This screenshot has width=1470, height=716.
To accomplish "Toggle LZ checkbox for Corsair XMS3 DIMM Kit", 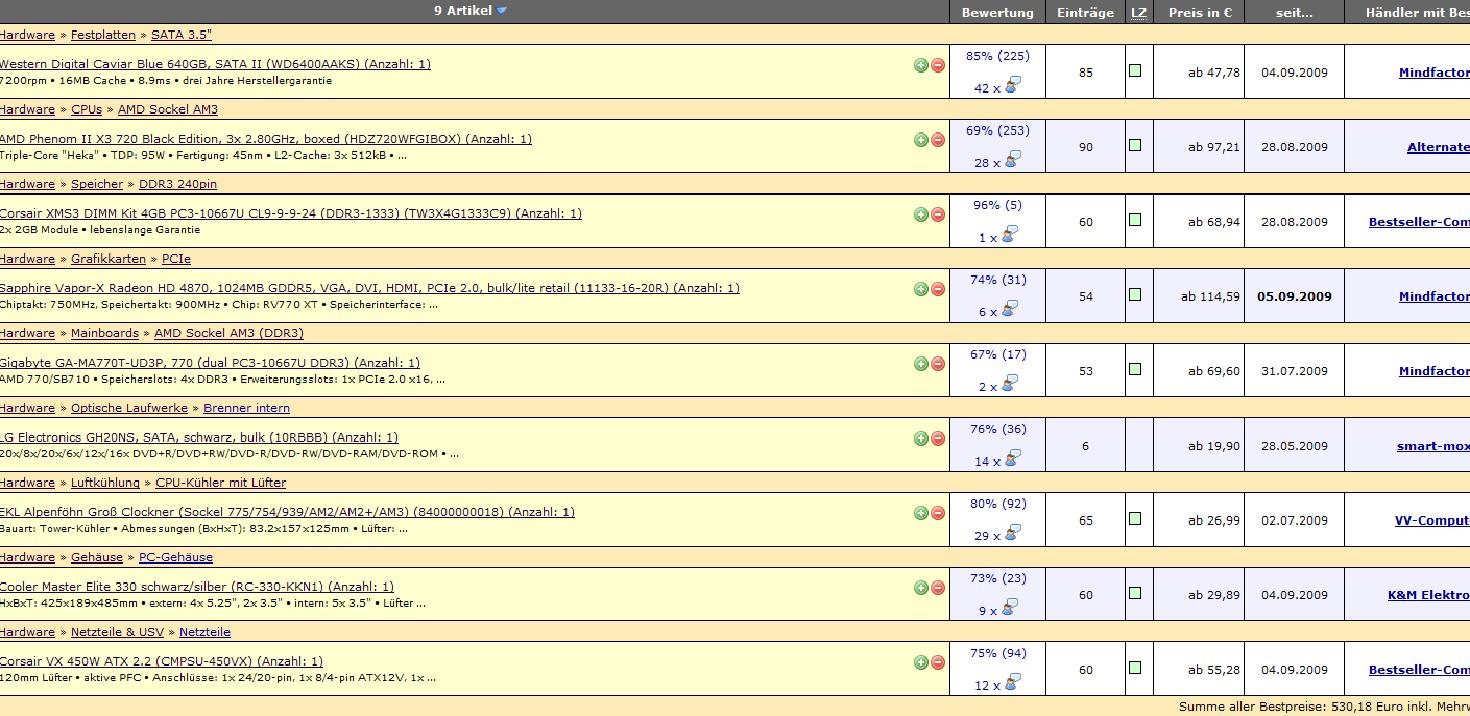I will [x=1135, y=220].
